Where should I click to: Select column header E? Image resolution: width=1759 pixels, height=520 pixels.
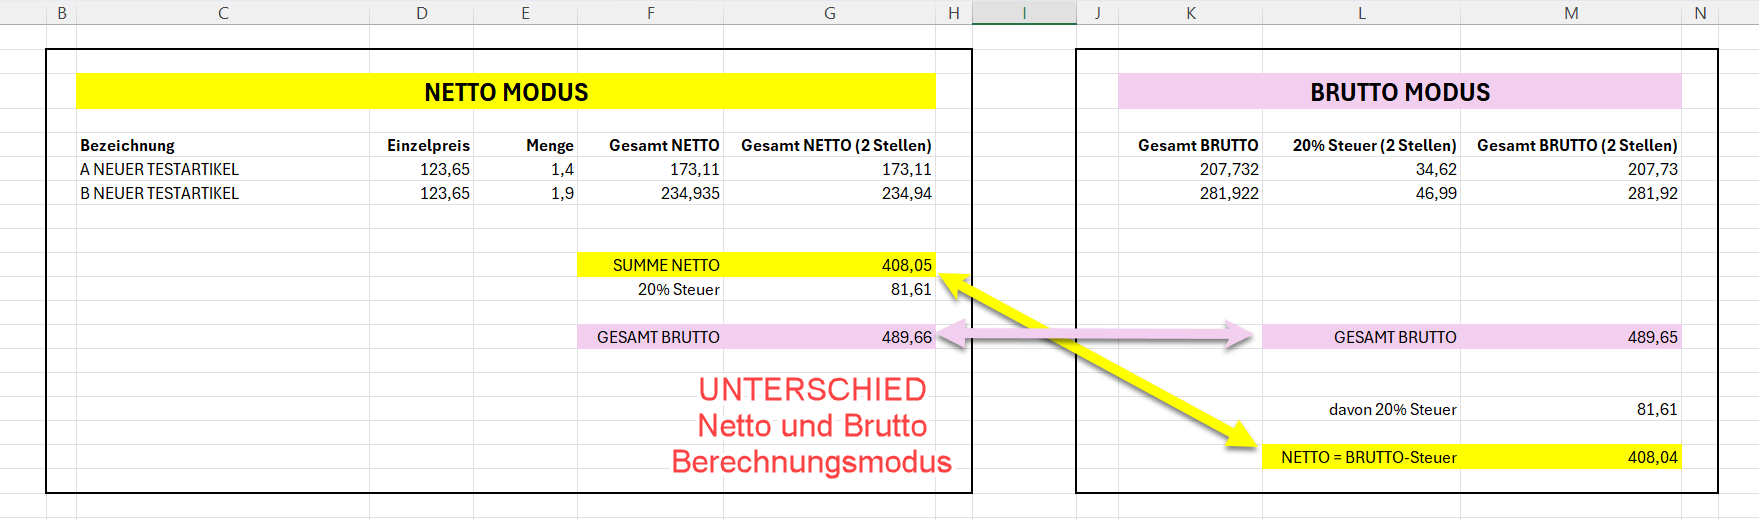[525, 12]
